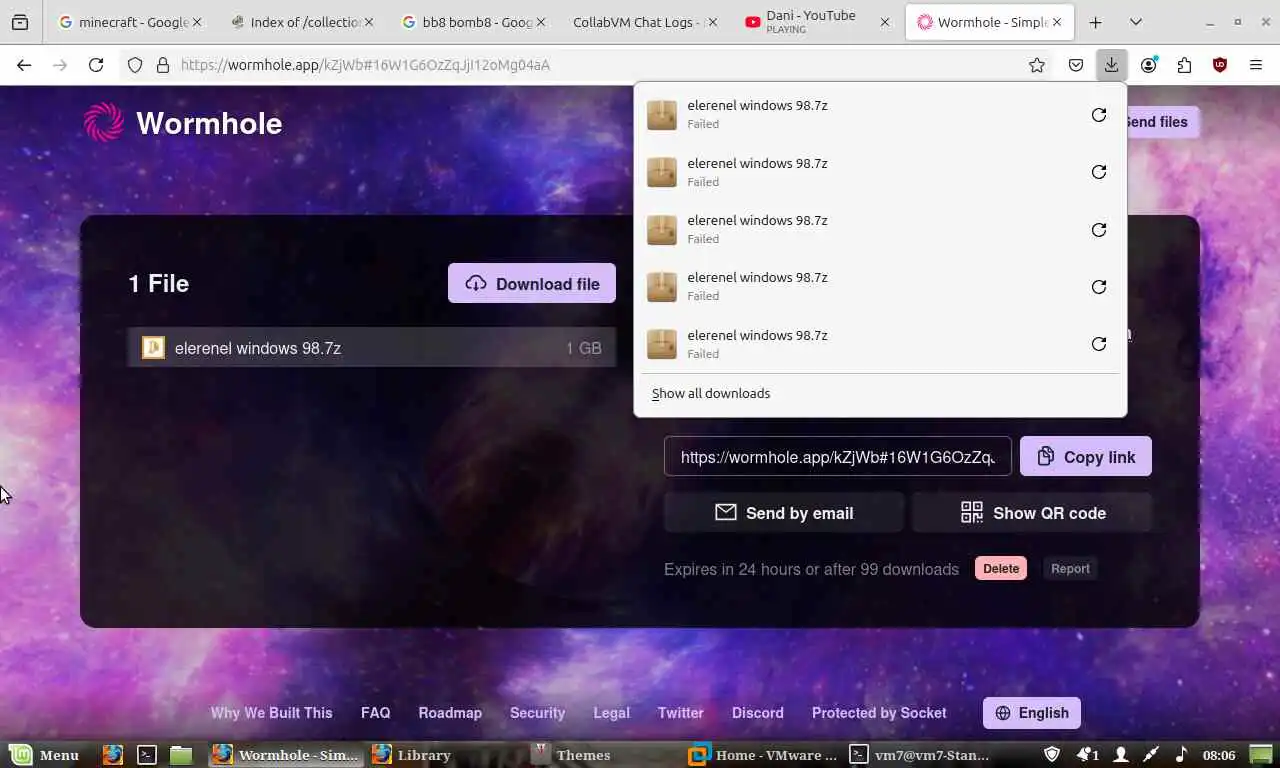Open the notifications tray icon showing 1

[1087, 755]
